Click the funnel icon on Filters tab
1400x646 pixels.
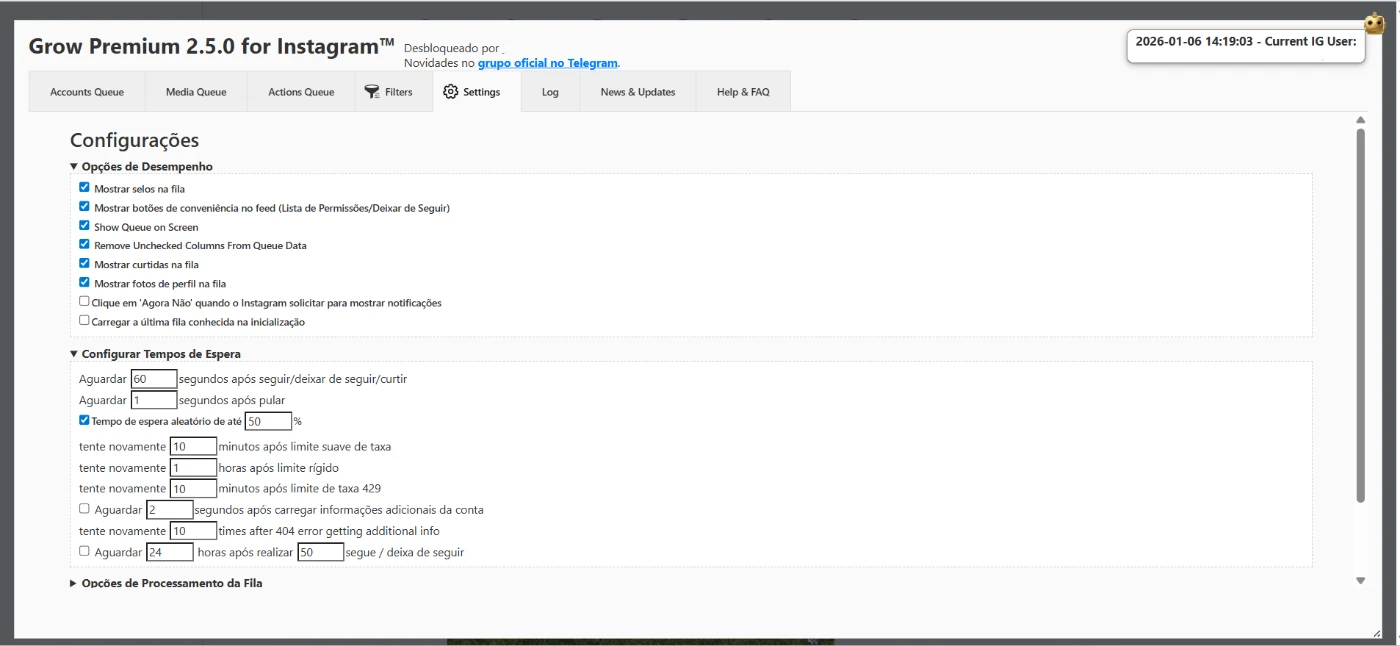coord(371,91)
